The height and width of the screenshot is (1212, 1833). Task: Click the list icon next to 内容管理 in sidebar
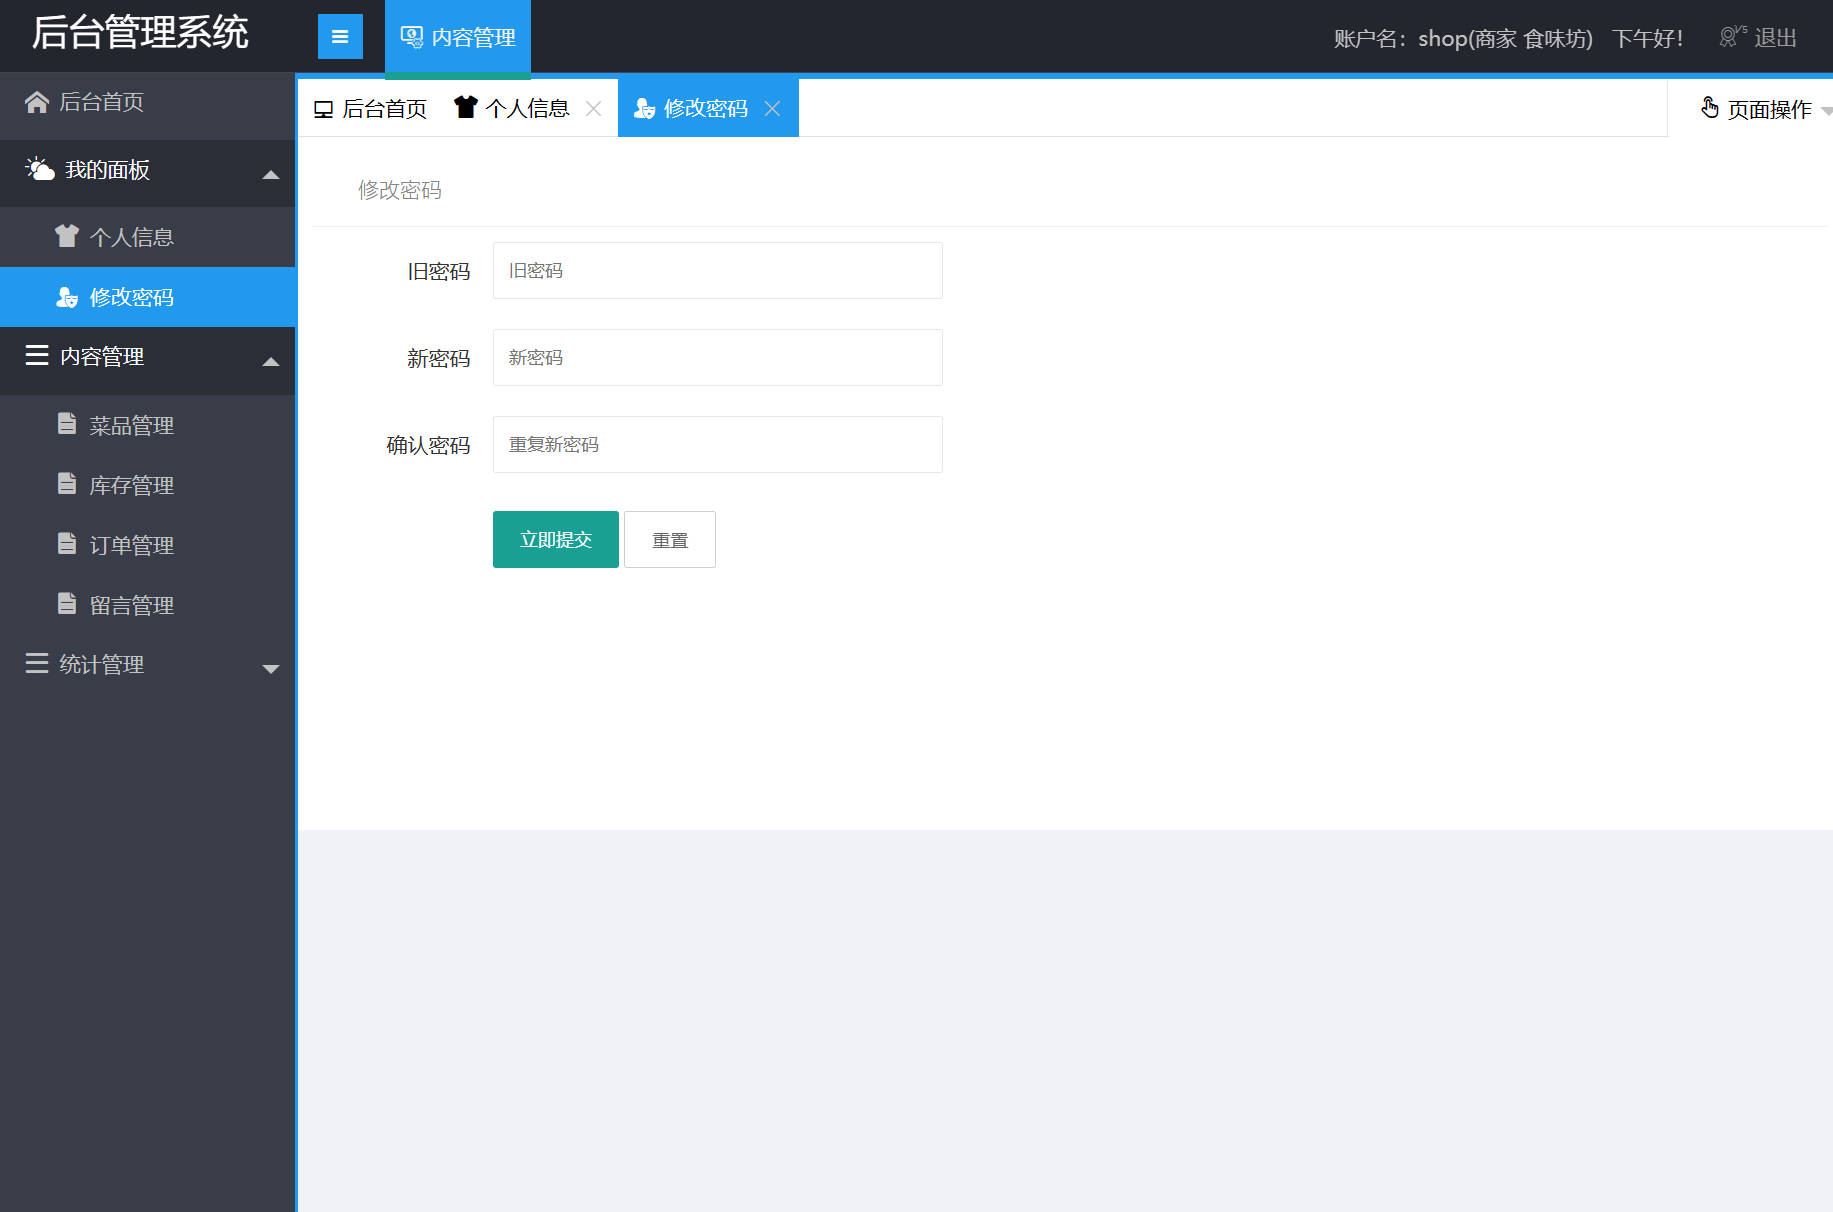click(37, 355)
